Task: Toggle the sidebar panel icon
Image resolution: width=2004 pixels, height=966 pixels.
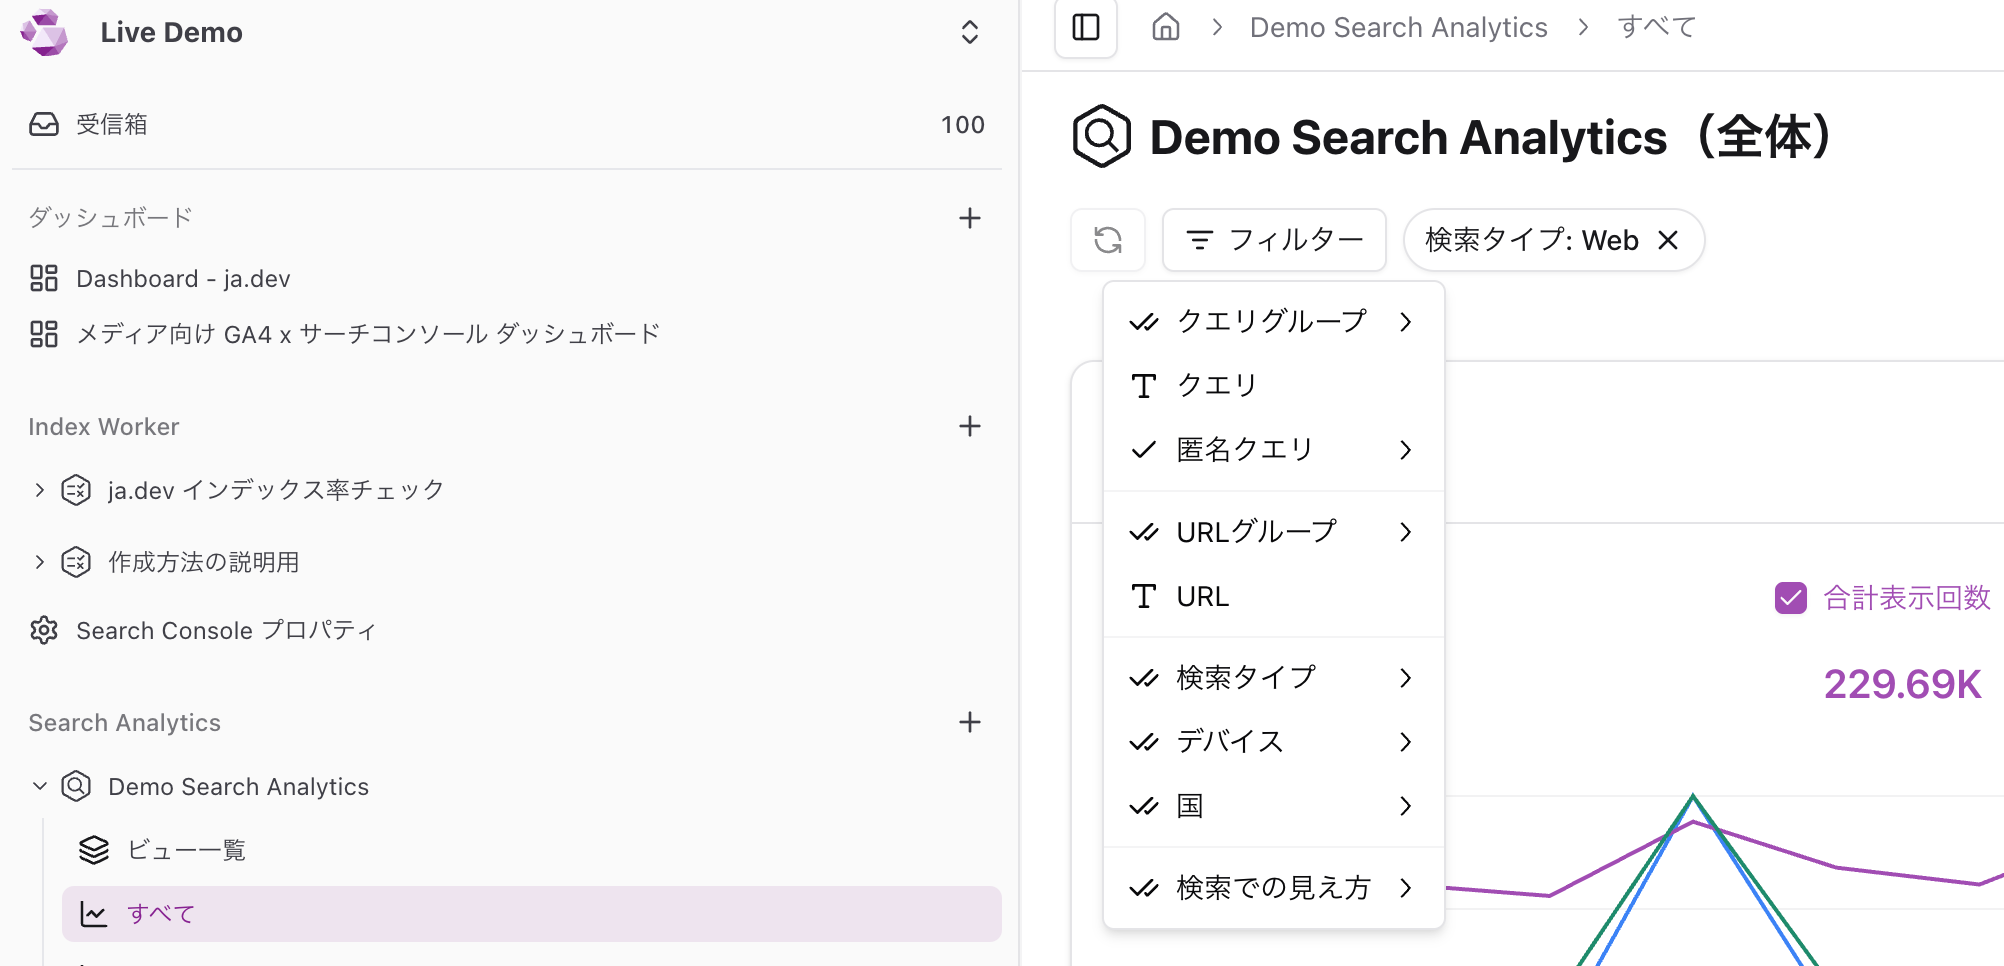Action: [1086, 28]
